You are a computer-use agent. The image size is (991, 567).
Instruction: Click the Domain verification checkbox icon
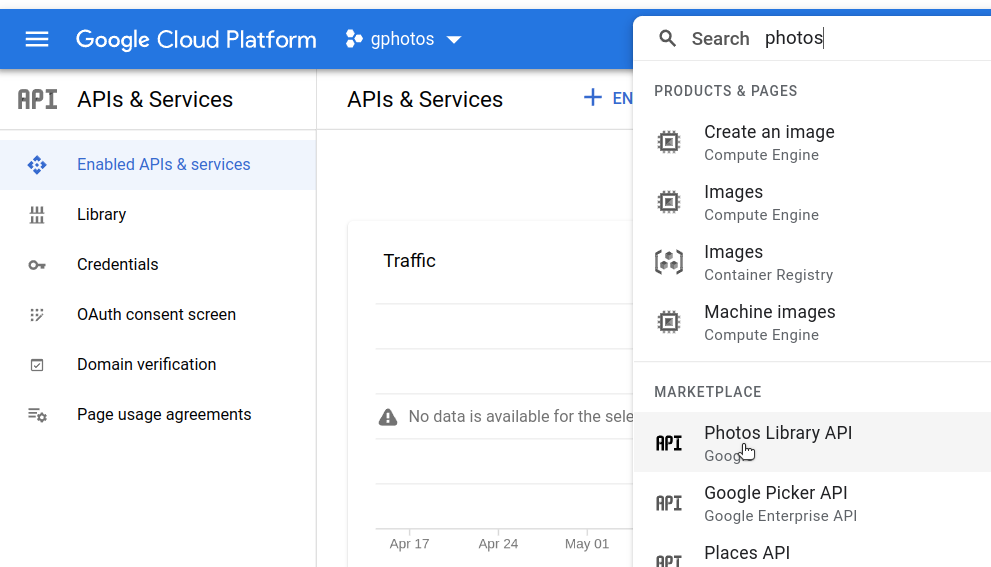[37, 365]
